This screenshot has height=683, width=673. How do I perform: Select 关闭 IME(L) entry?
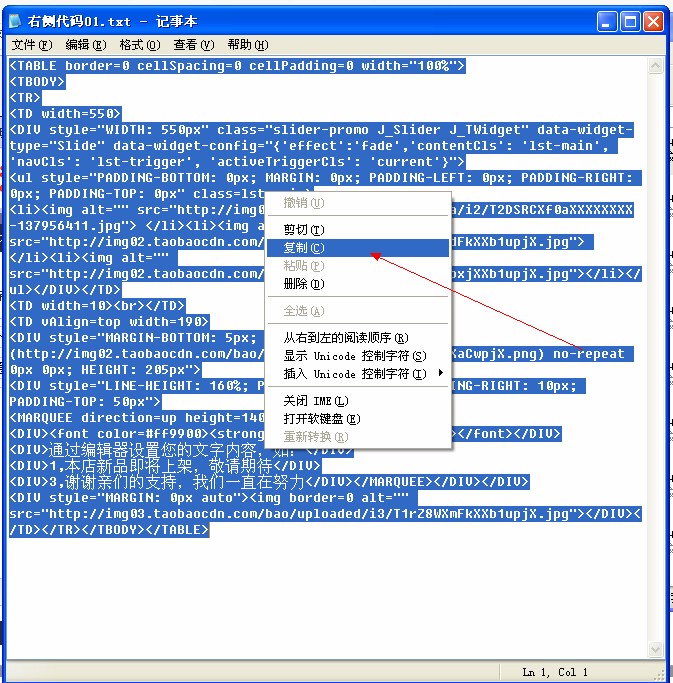[358, 401]
